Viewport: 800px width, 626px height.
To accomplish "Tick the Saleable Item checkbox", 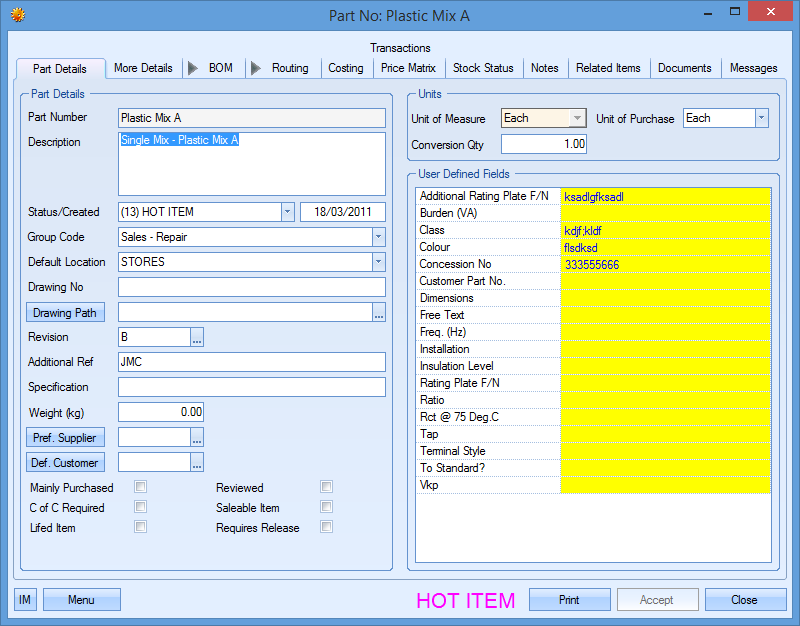I will 326,508.
